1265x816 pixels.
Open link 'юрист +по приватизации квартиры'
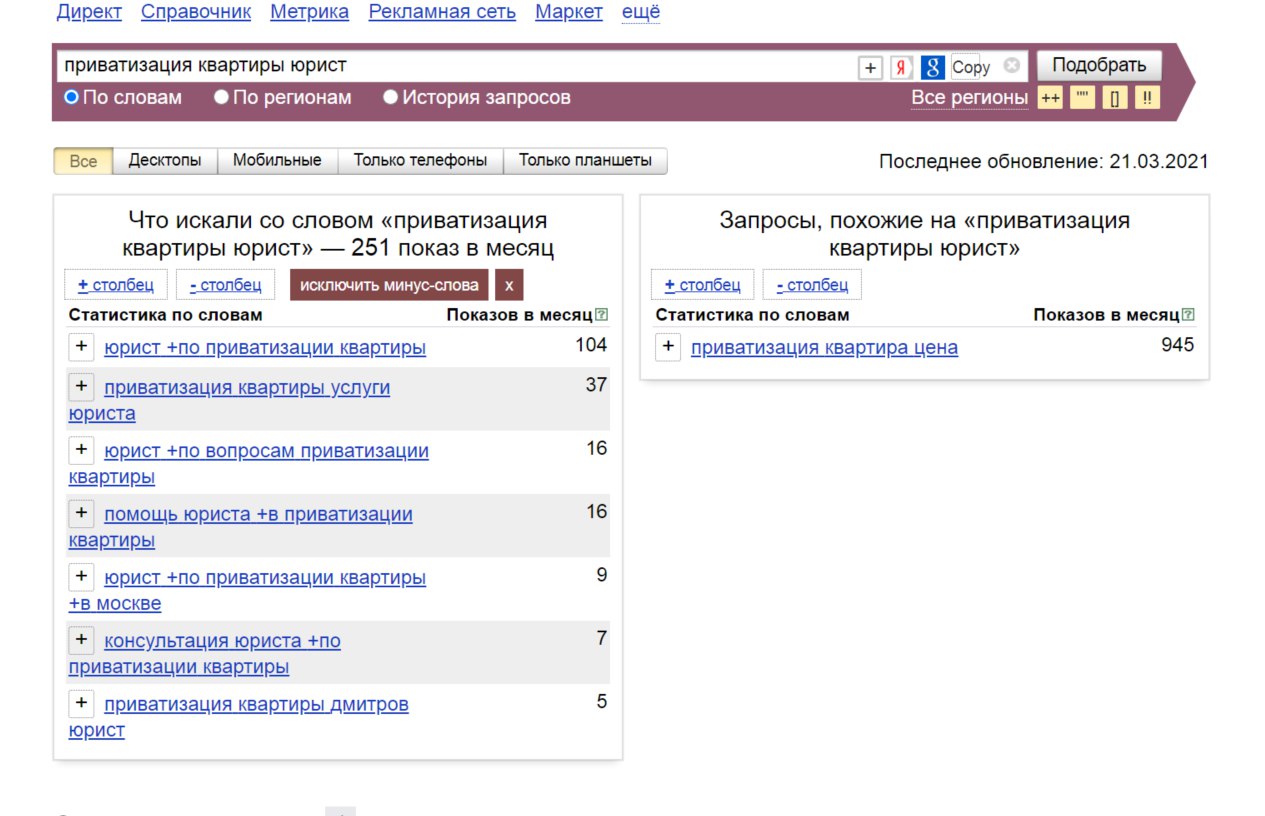[x=265, y=348]
